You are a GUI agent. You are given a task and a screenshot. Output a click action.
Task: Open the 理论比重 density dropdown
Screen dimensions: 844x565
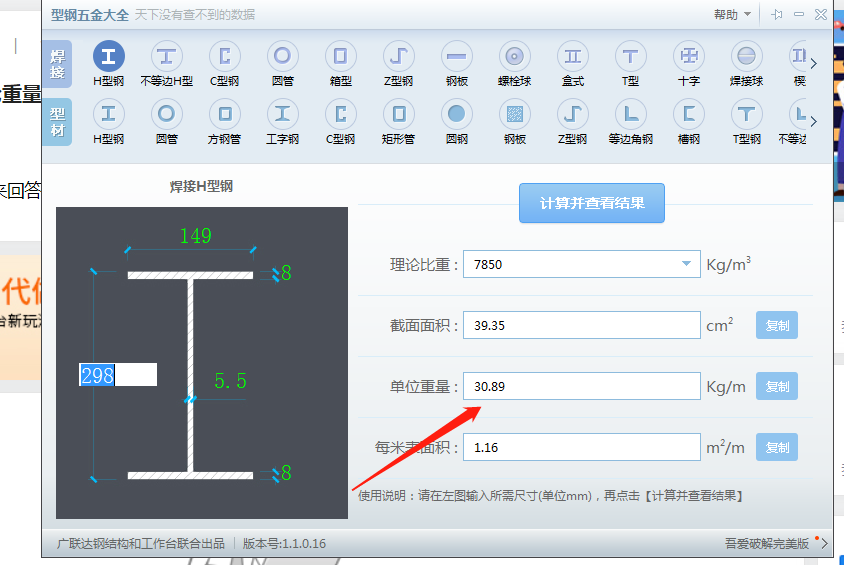click(686, 264)
